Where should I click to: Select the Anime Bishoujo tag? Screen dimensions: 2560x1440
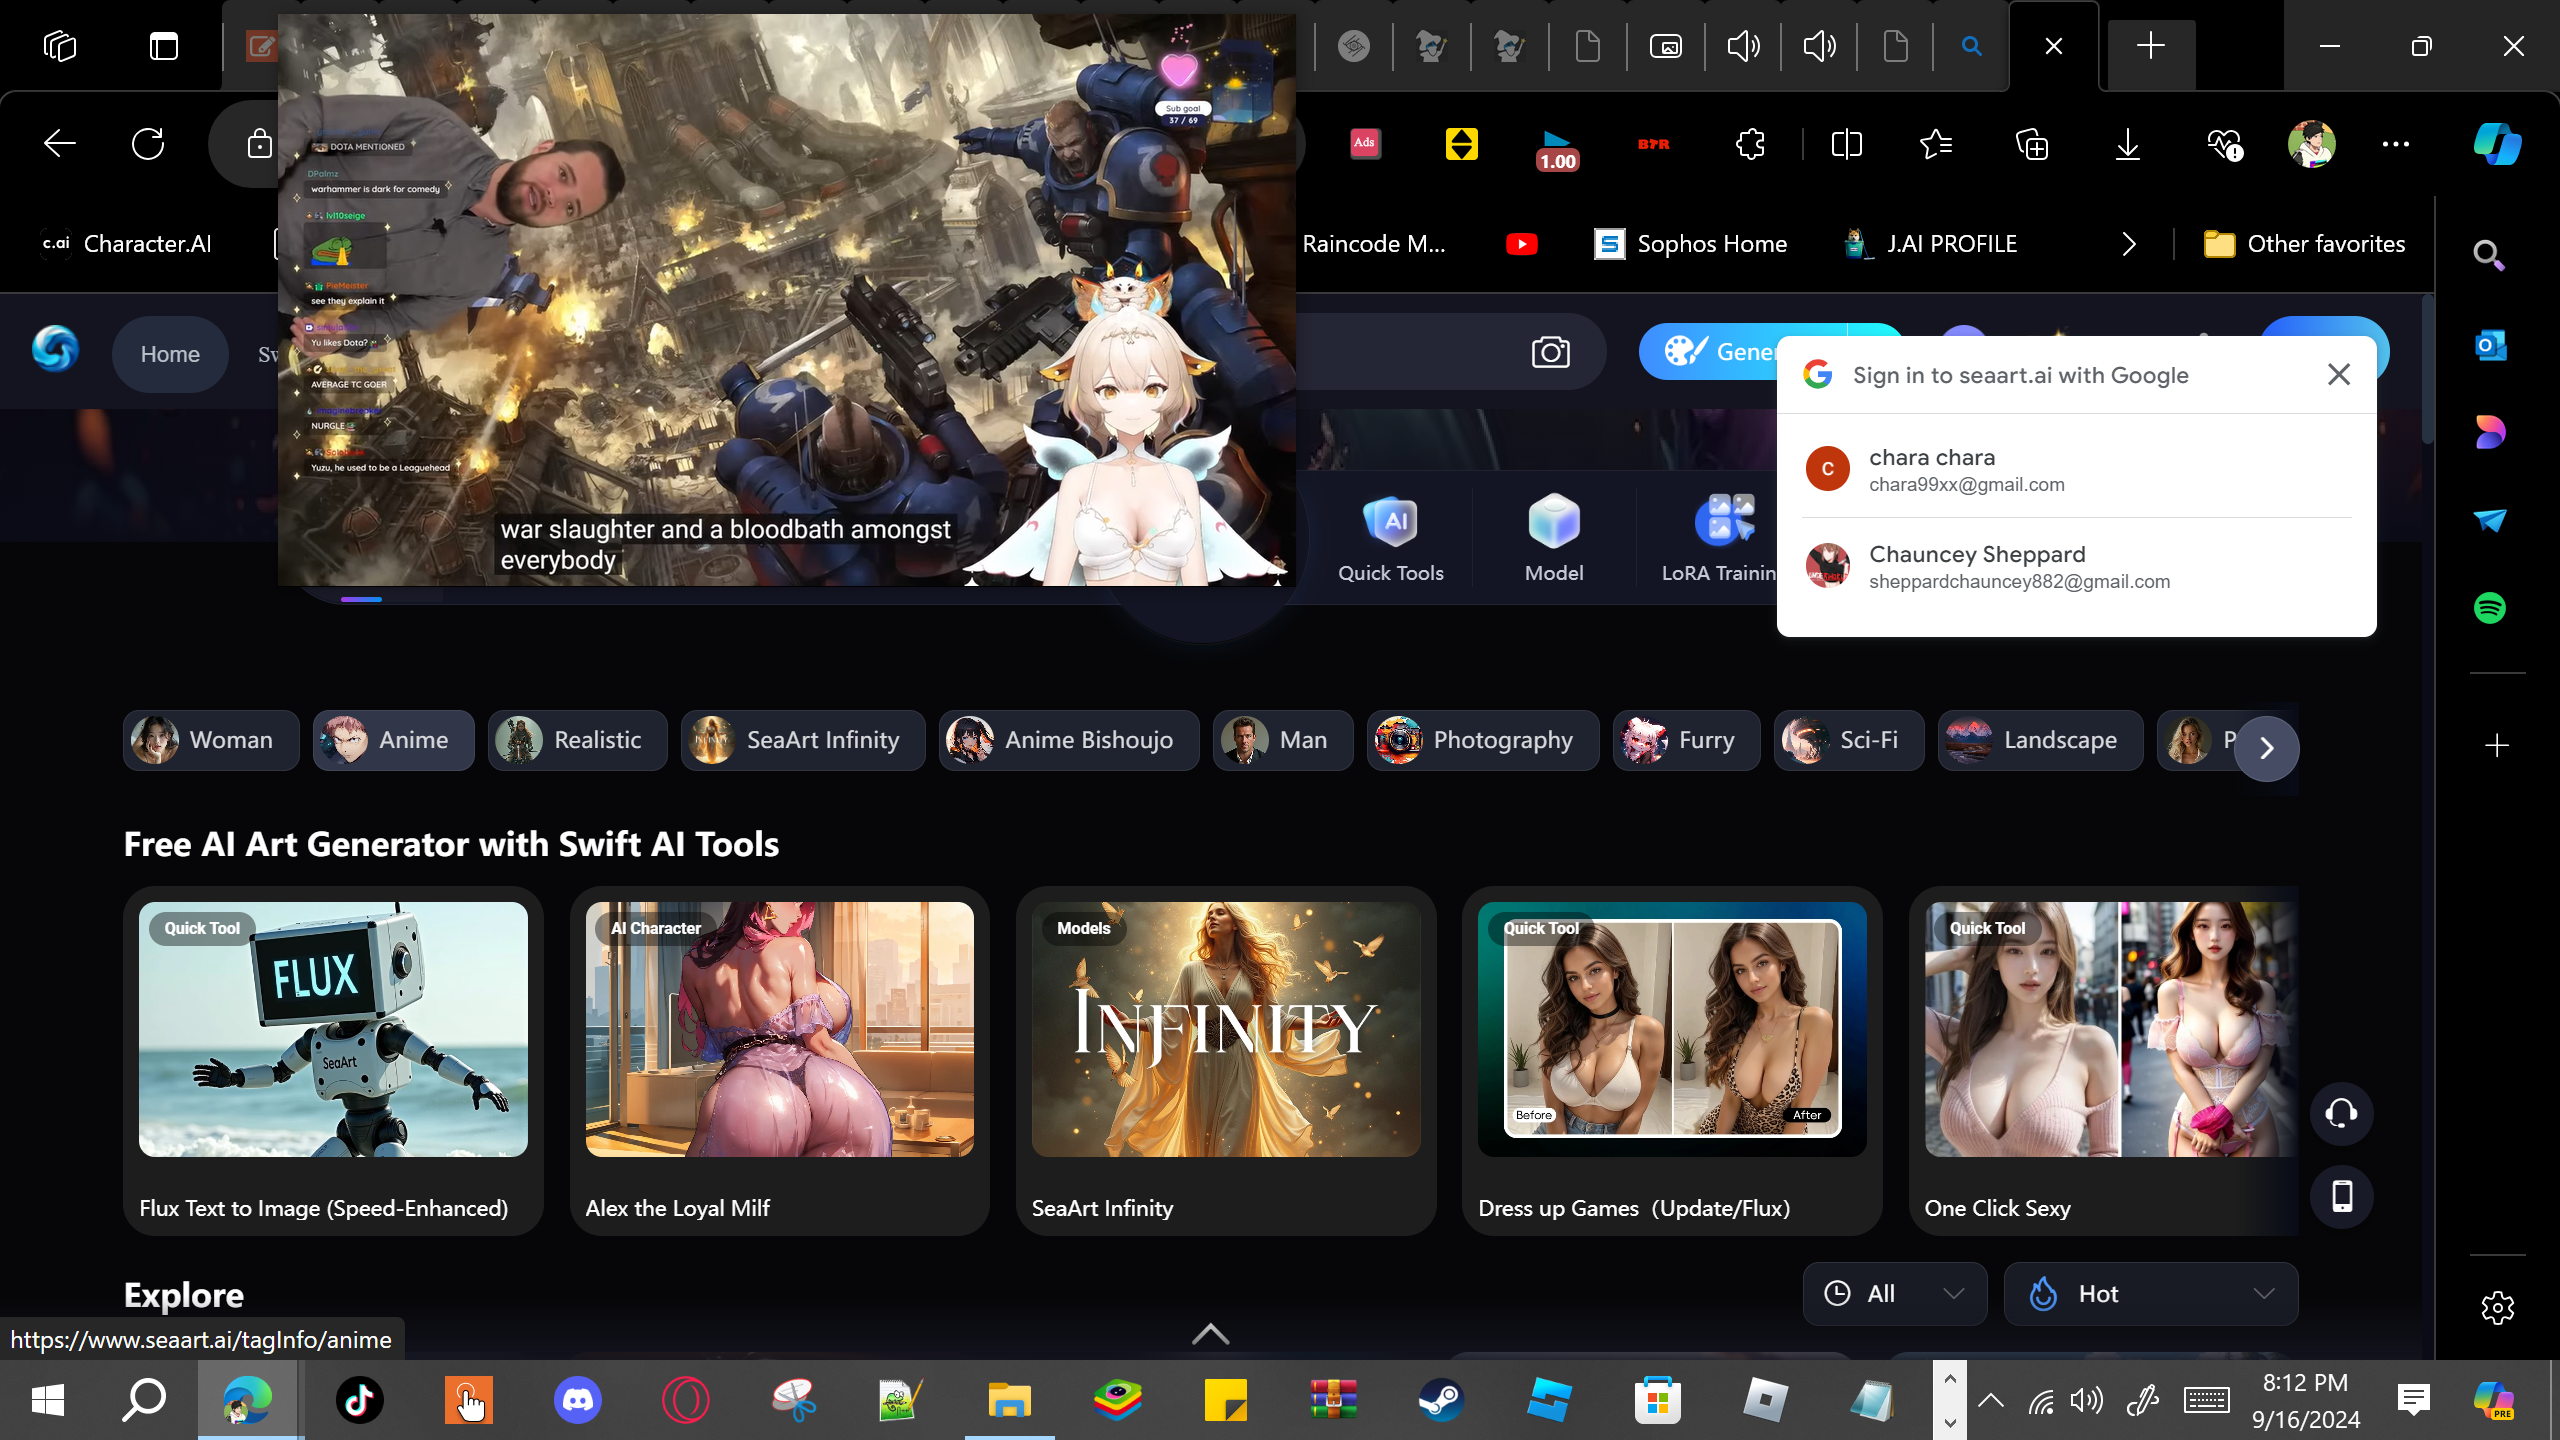(1069, 740)
